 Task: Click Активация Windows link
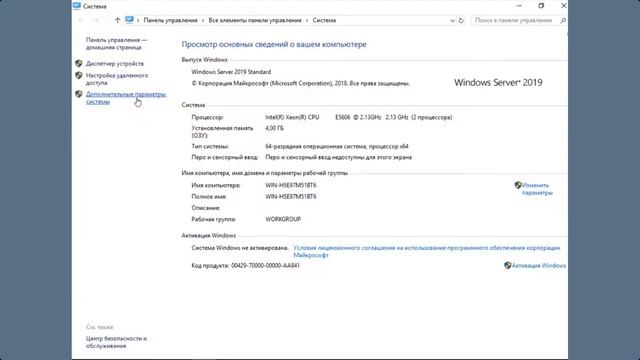pos(539,266)
